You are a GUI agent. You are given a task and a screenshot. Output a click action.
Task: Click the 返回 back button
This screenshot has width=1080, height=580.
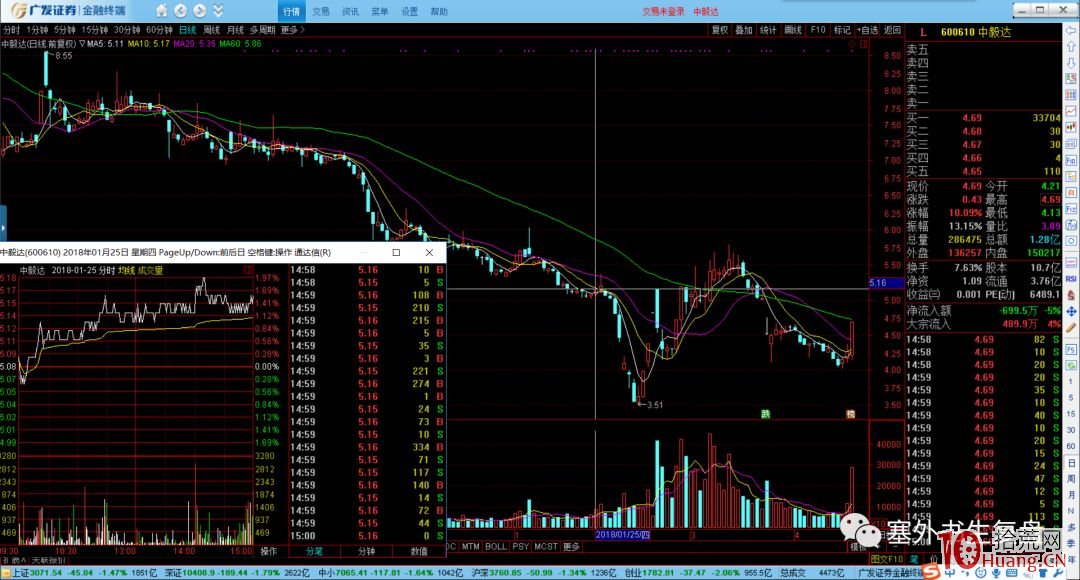point(892,30)
